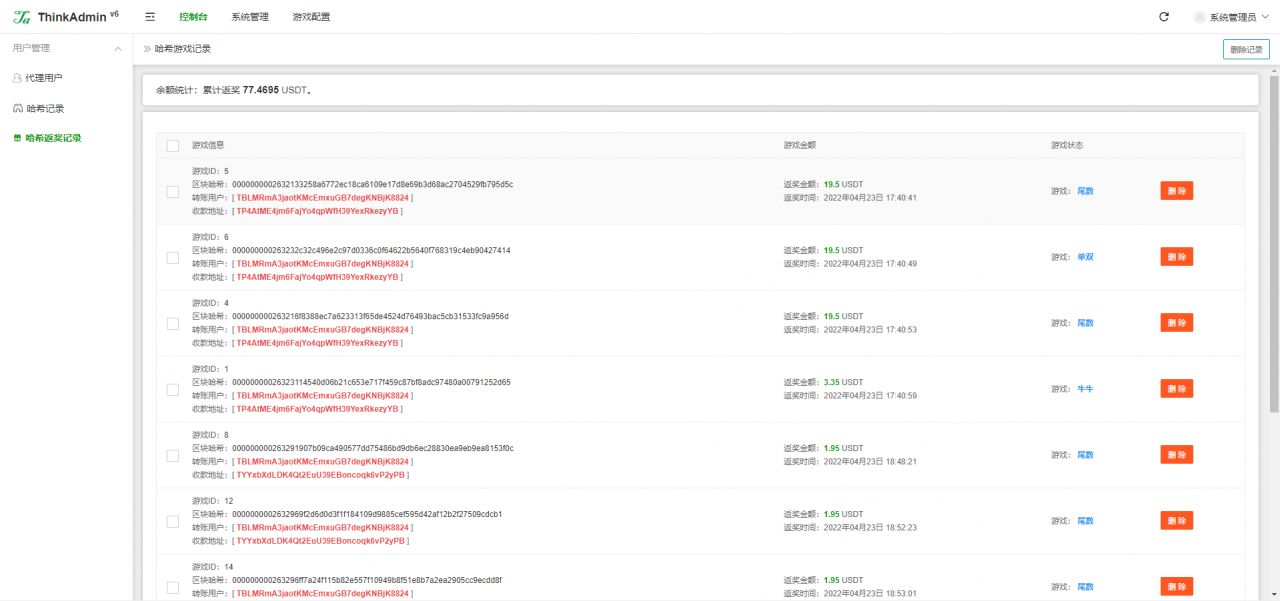Toggle the select-all checkbox in table header
This screenshot has height=601, width=1280.
pos(173,145)
